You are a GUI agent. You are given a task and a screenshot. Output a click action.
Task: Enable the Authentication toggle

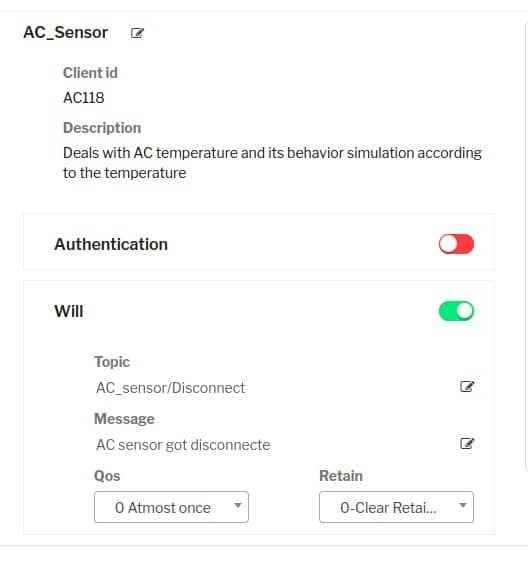click(x=456, y=244)
